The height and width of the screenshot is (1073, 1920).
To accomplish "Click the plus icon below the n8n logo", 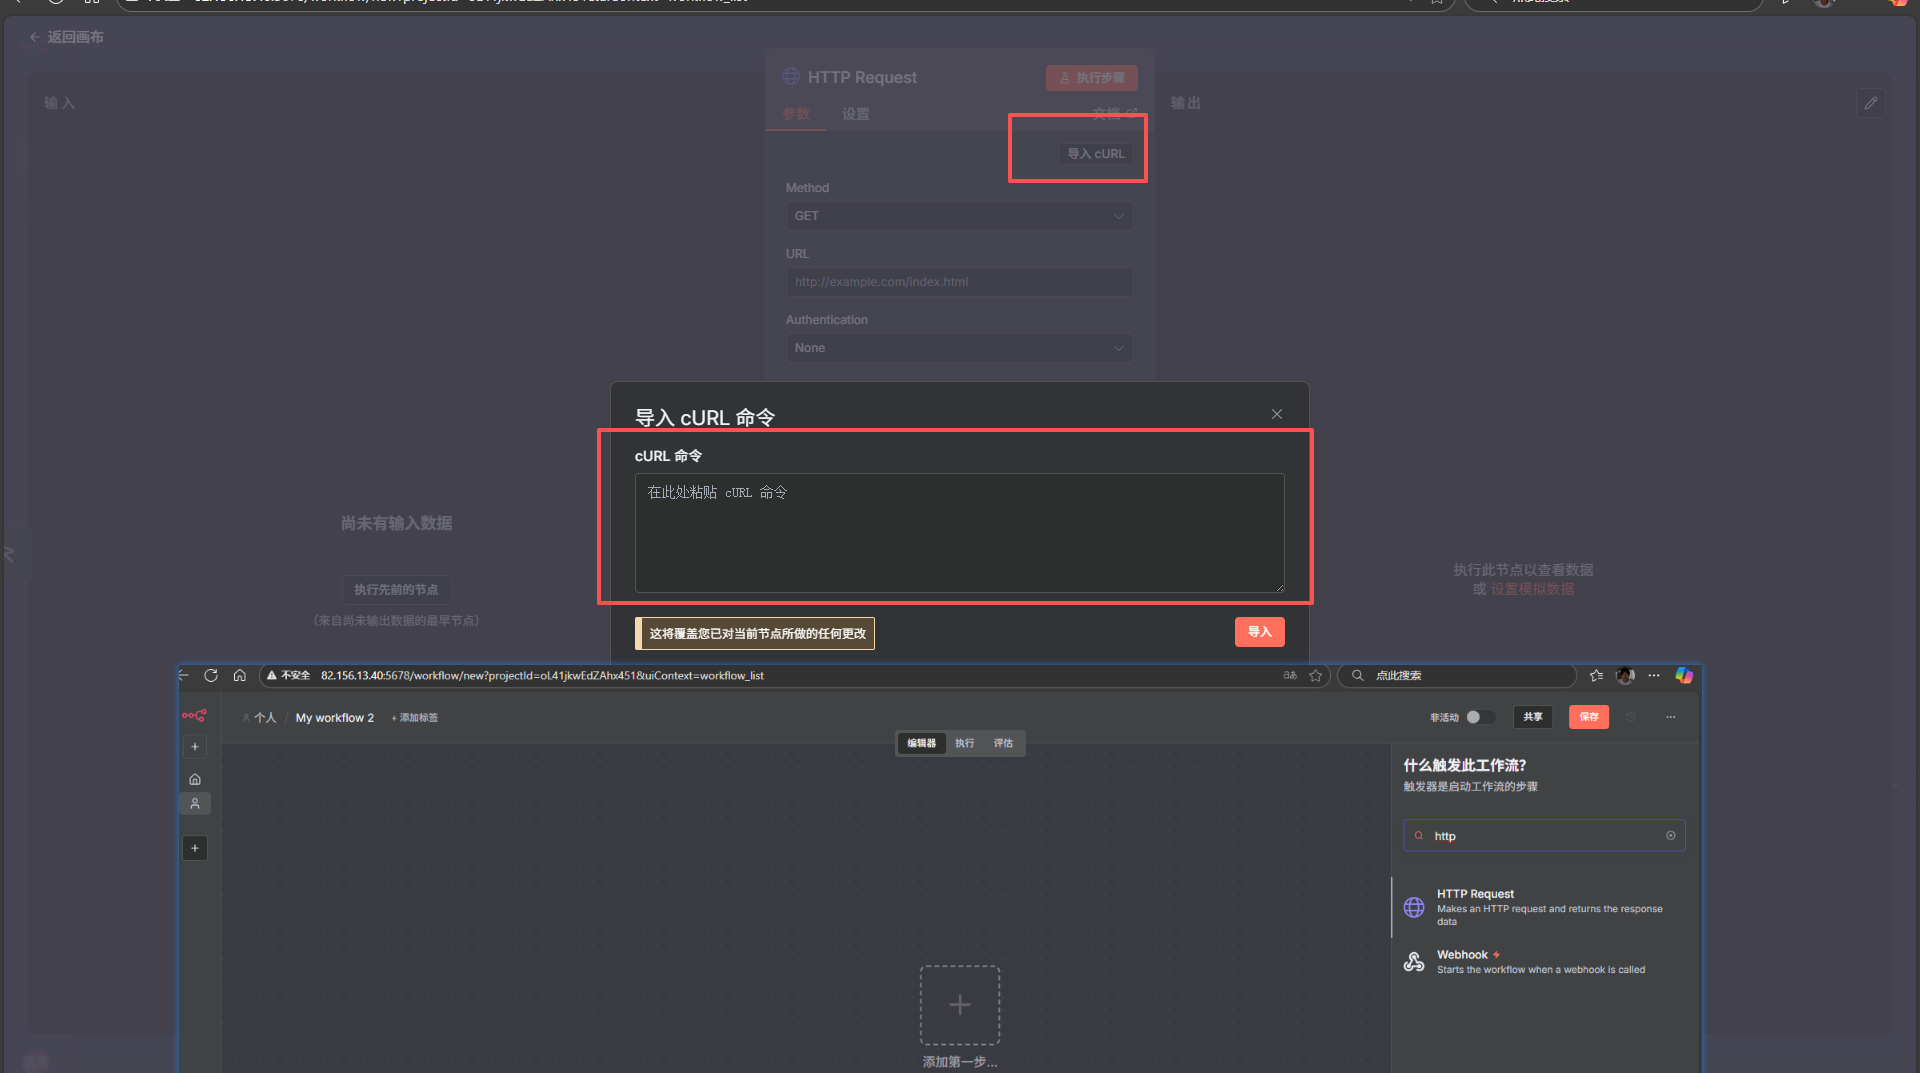I will tap(195, 747).
